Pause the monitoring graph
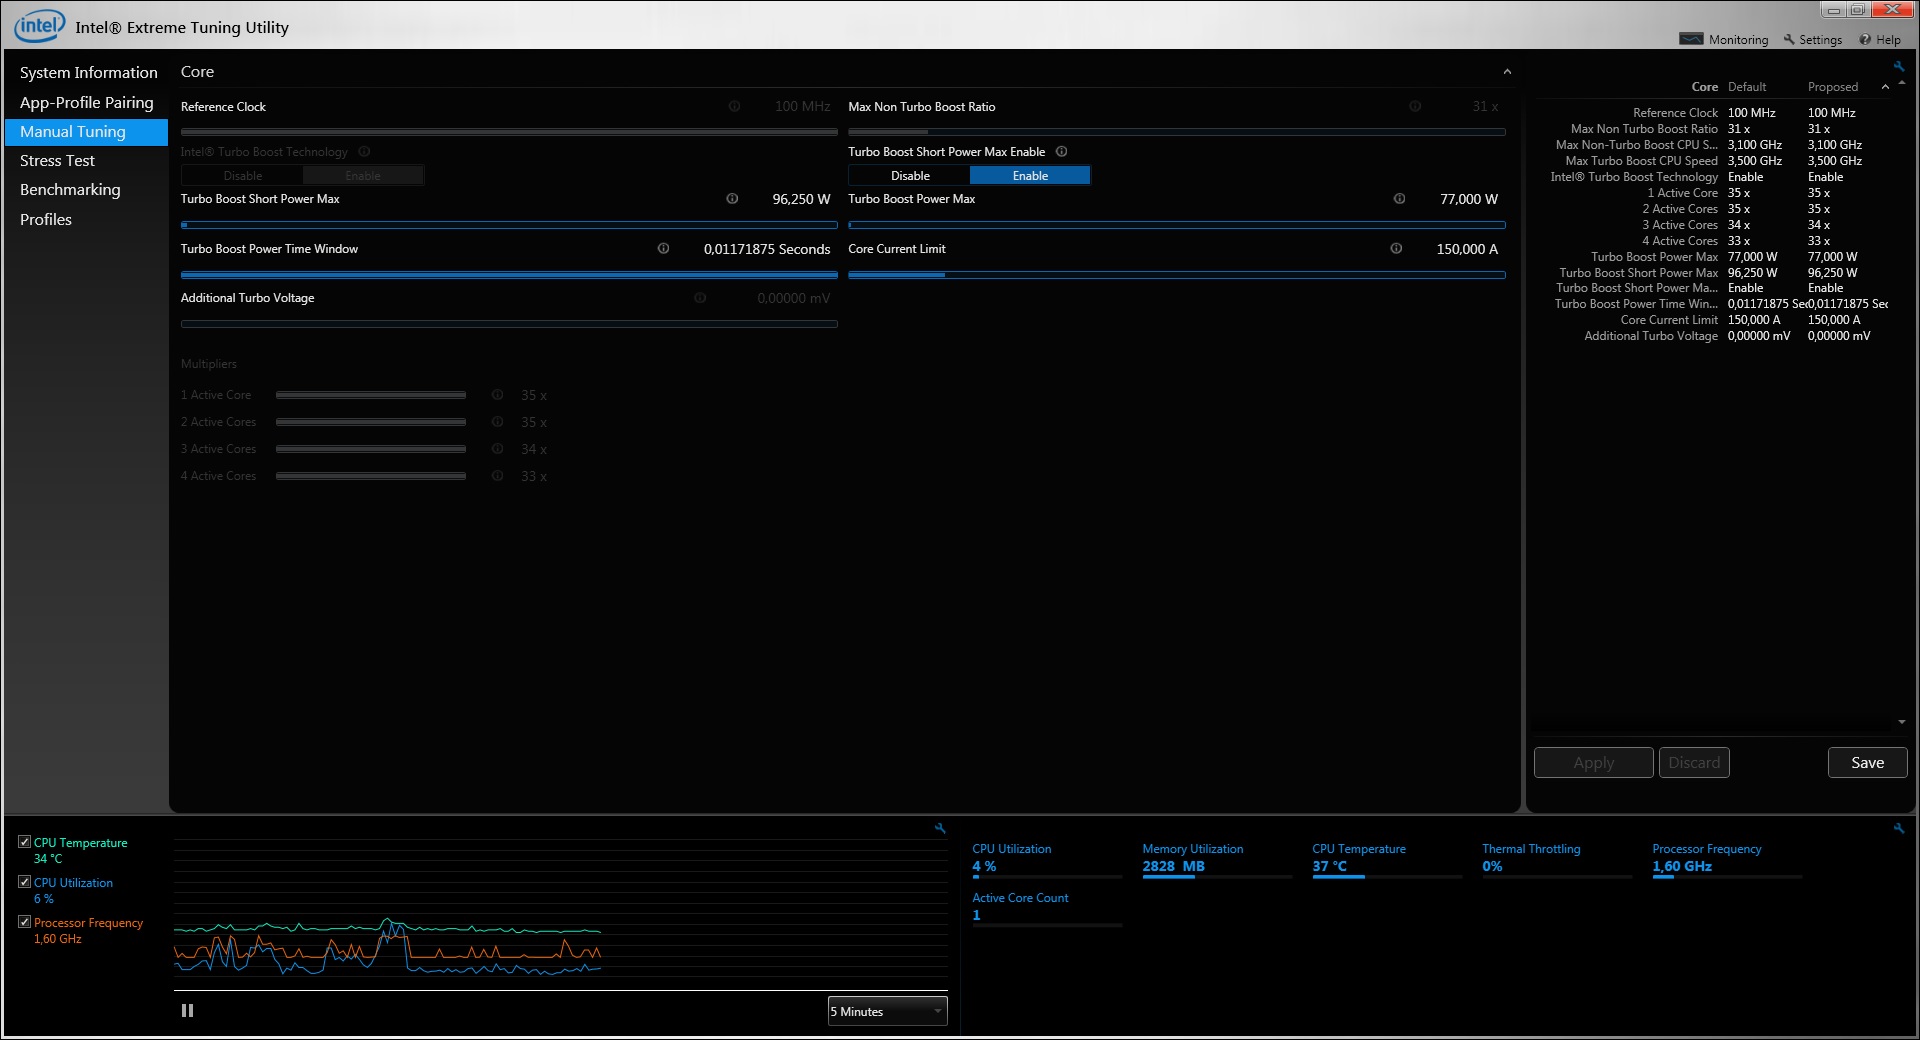Image resolution: width=1922 pixels, height=1040 pixels. [x=187, y=1011]
